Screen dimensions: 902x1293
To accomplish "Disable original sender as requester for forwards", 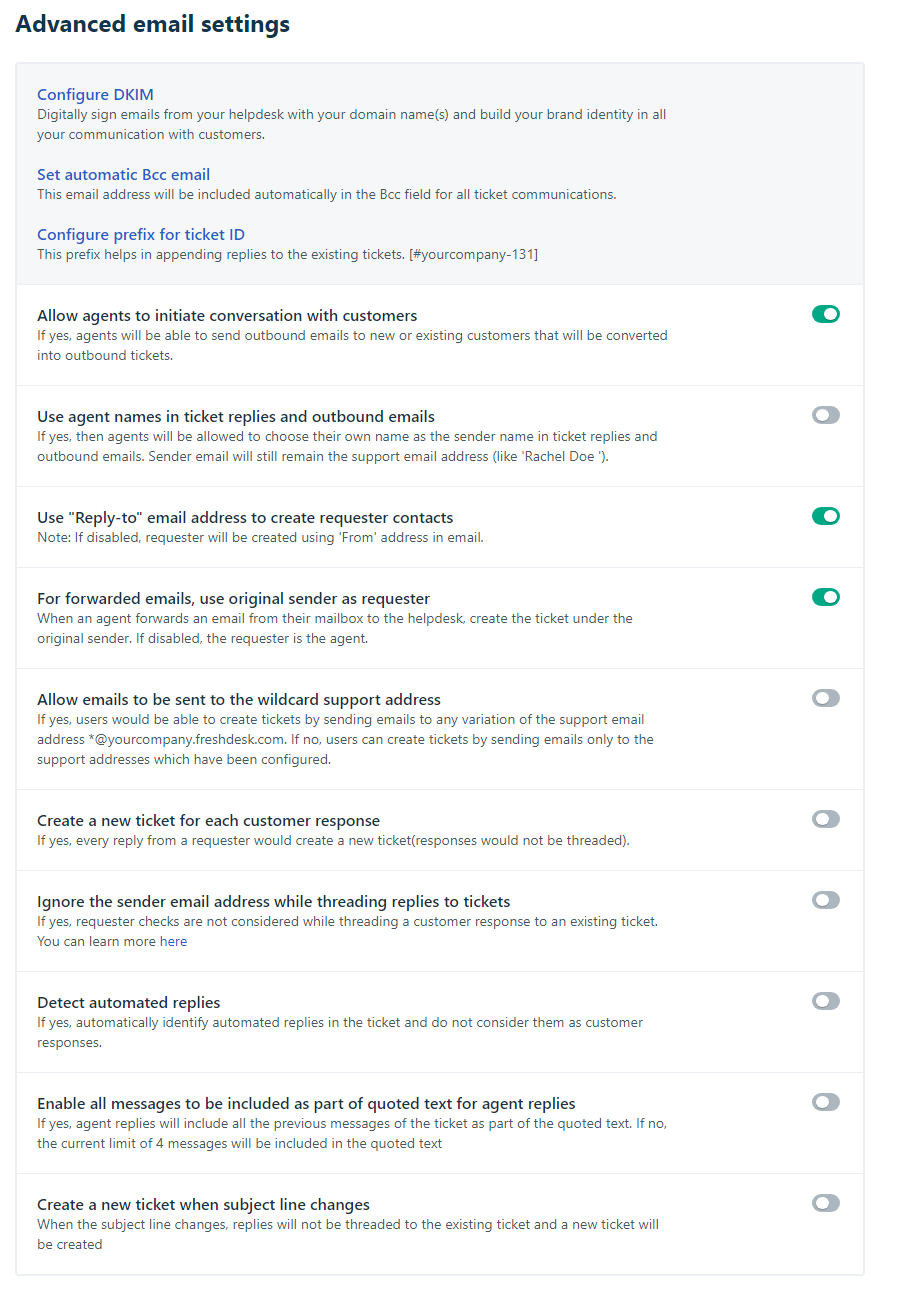I will click(x=825, y=598).
